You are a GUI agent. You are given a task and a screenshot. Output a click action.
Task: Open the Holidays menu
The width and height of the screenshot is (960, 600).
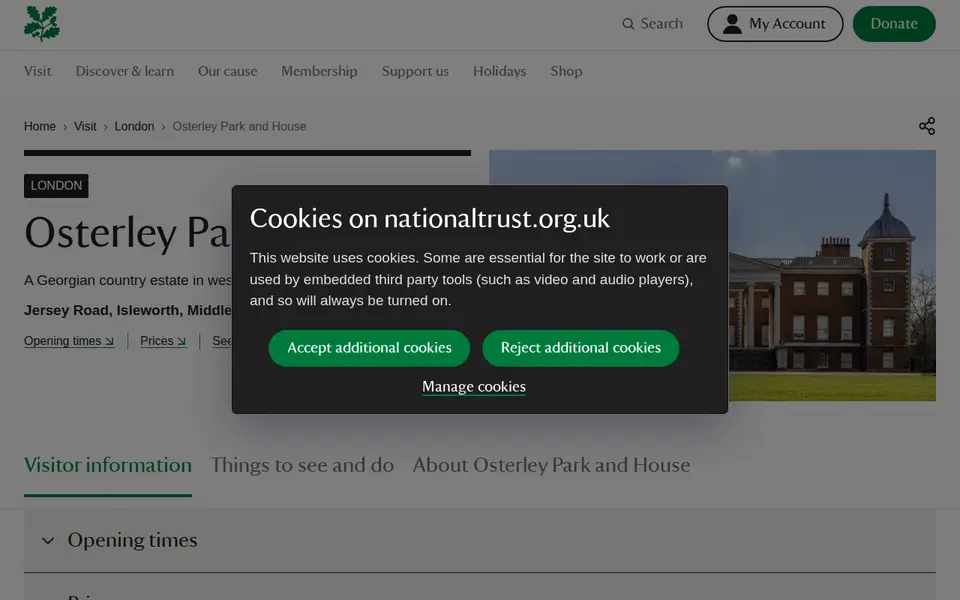tap(500, 71)
